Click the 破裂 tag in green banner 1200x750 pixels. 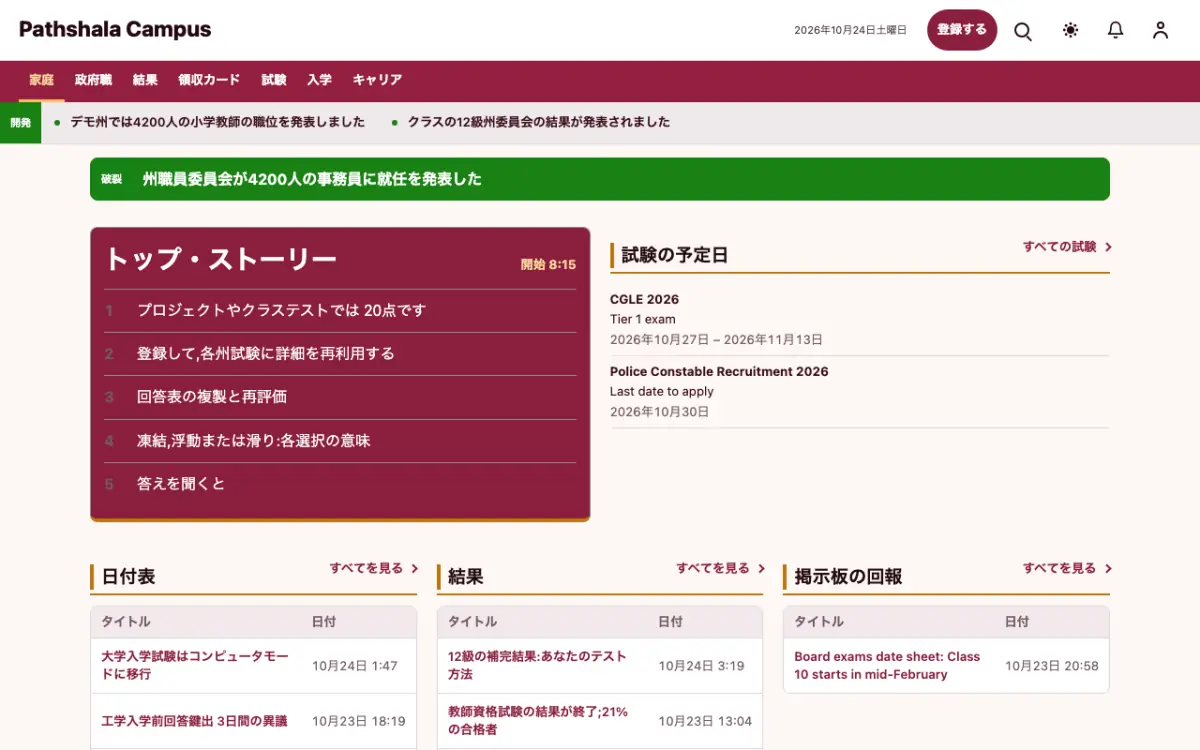point(111,179)
